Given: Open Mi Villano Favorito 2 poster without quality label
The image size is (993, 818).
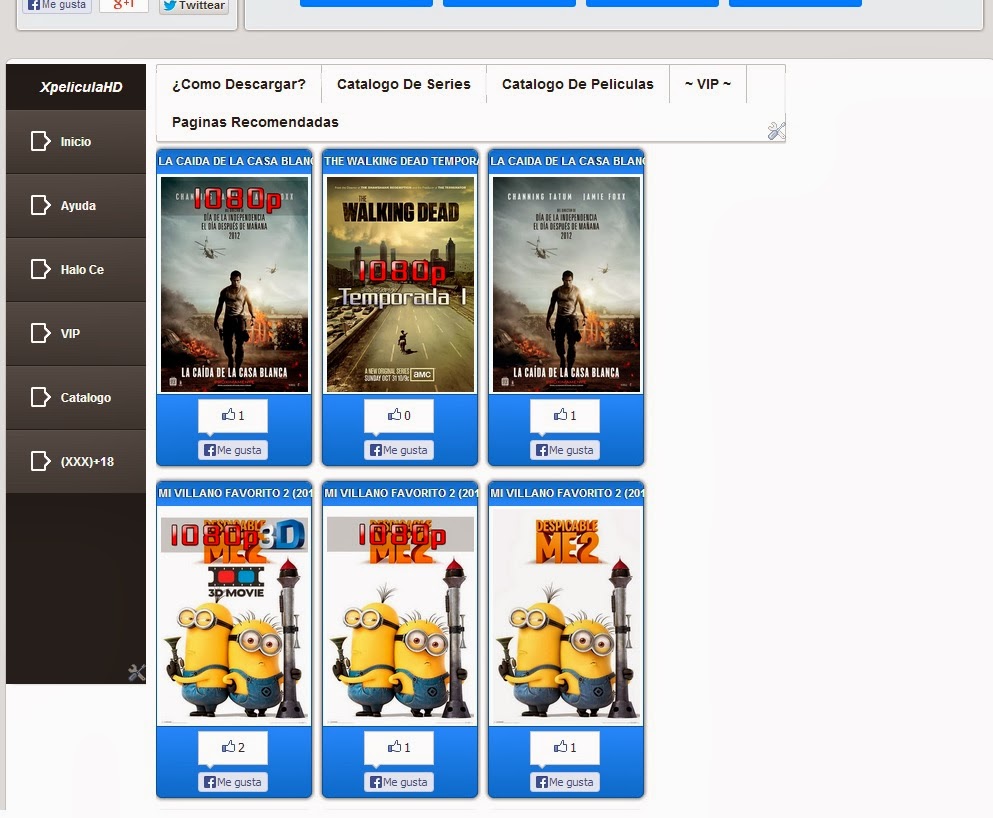Looking at the screenshot, I should 566,616.
